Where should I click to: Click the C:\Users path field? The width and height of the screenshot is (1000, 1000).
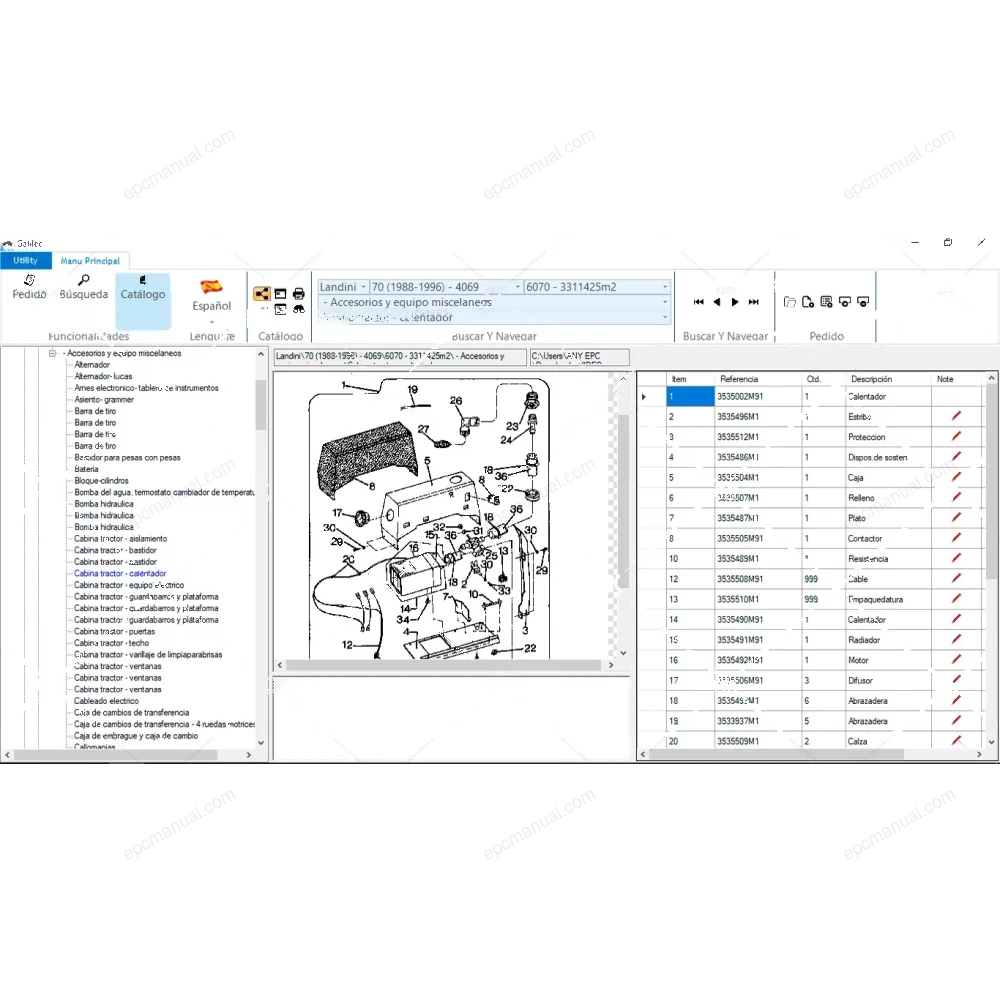(x=579, y=357)
